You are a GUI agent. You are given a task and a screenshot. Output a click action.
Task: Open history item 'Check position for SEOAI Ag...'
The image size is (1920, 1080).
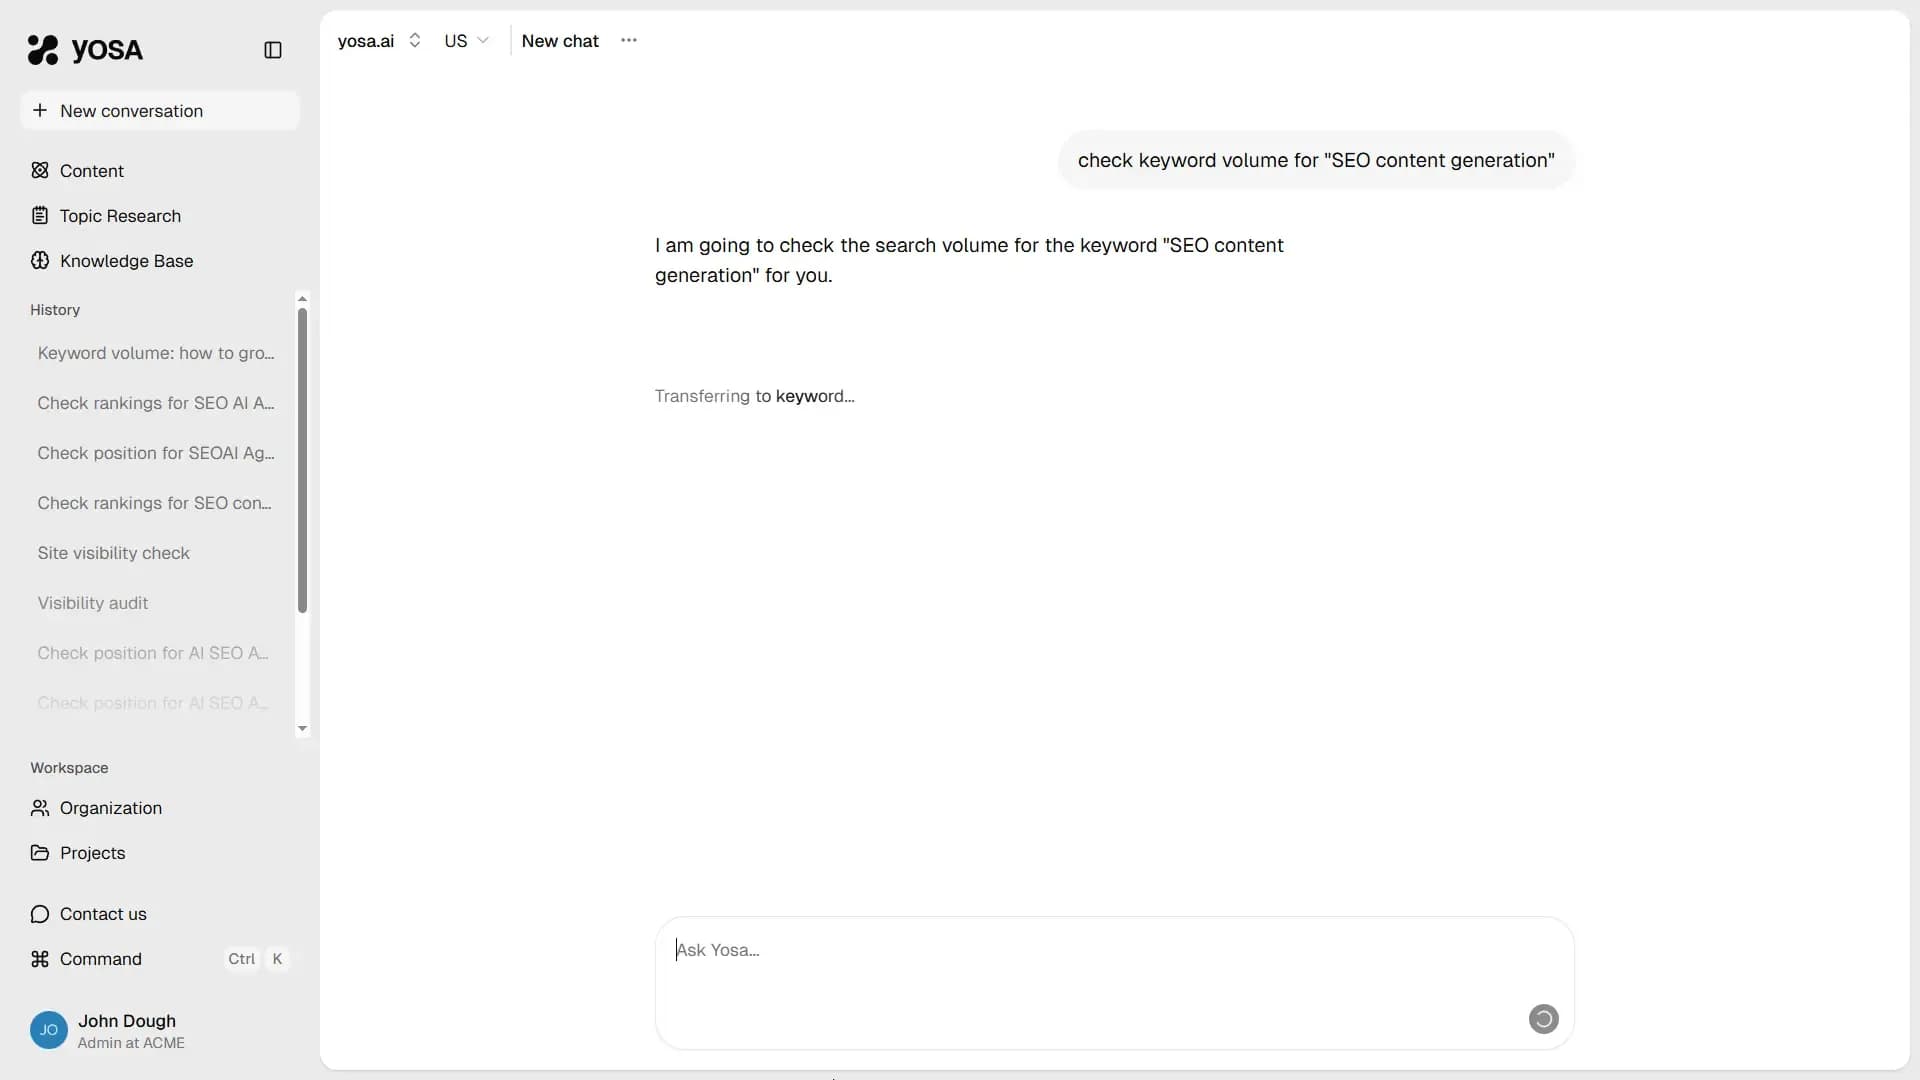click(x=156, y=453)
